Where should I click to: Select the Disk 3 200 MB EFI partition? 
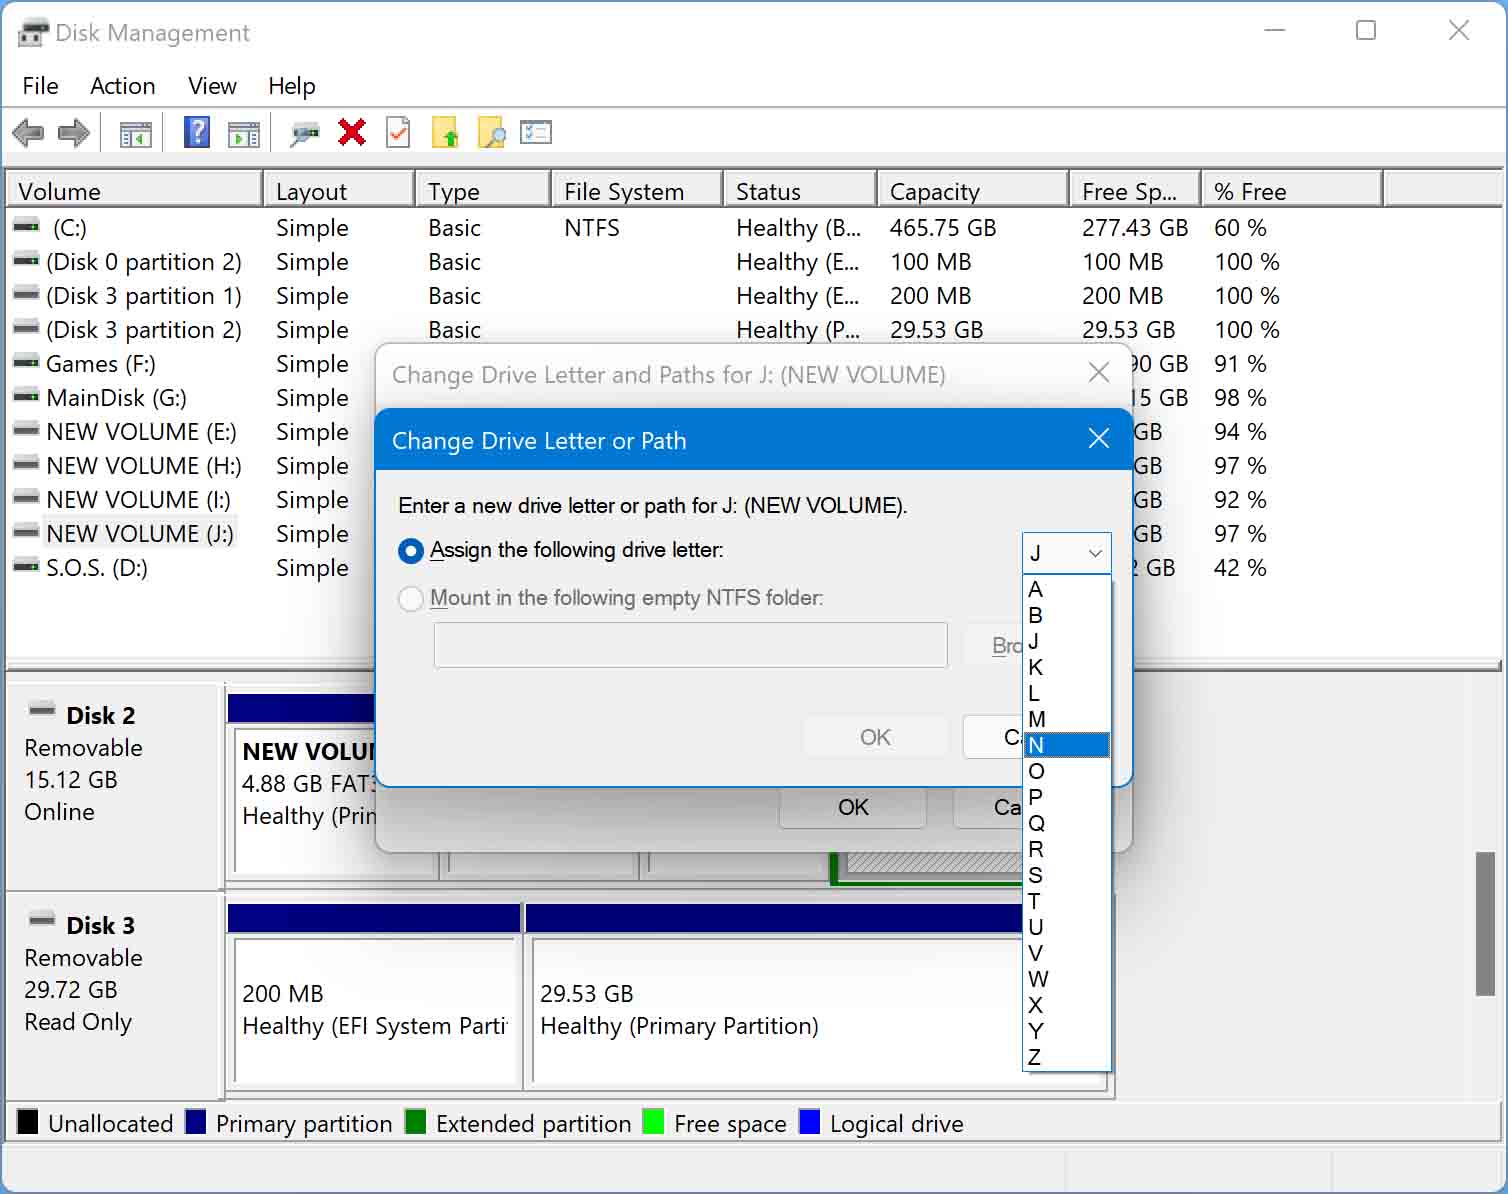pyautogui.click(x=374, y=1010)
